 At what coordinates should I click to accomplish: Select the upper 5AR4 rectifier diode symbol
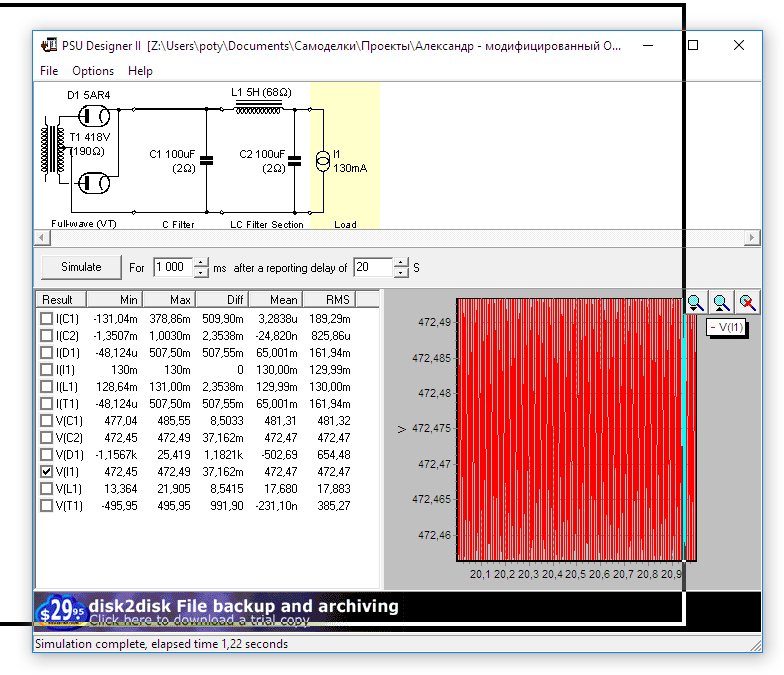[x=92, y=114]
